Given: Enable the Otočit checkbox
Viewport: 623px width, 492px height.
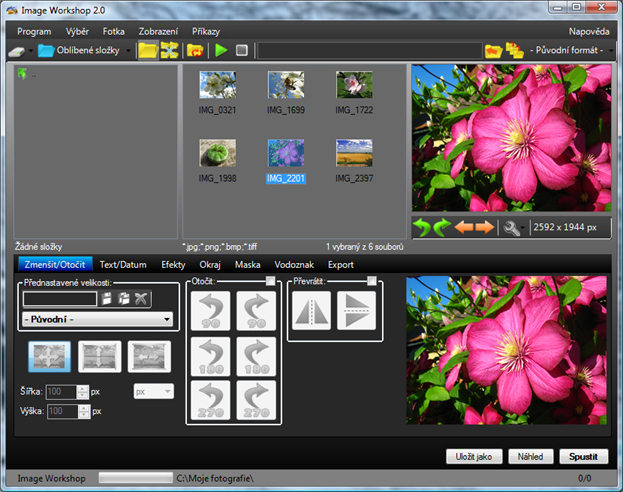Looking at the screenshot, I should coord(270,282).
